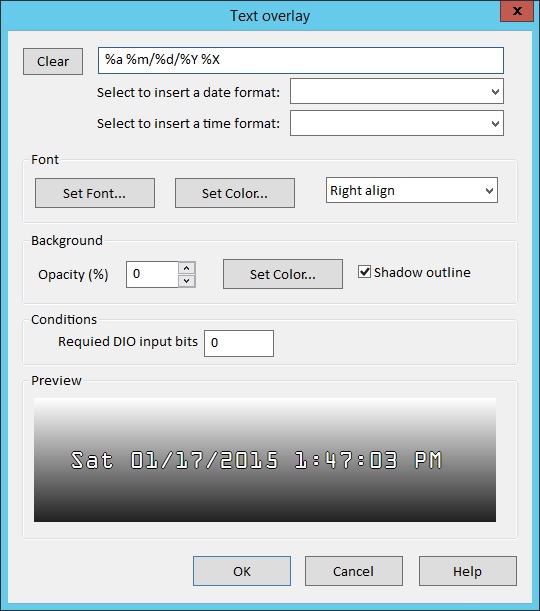Open Help for text overlay
This screenshot has width=540, height=611.
point(468,571)
